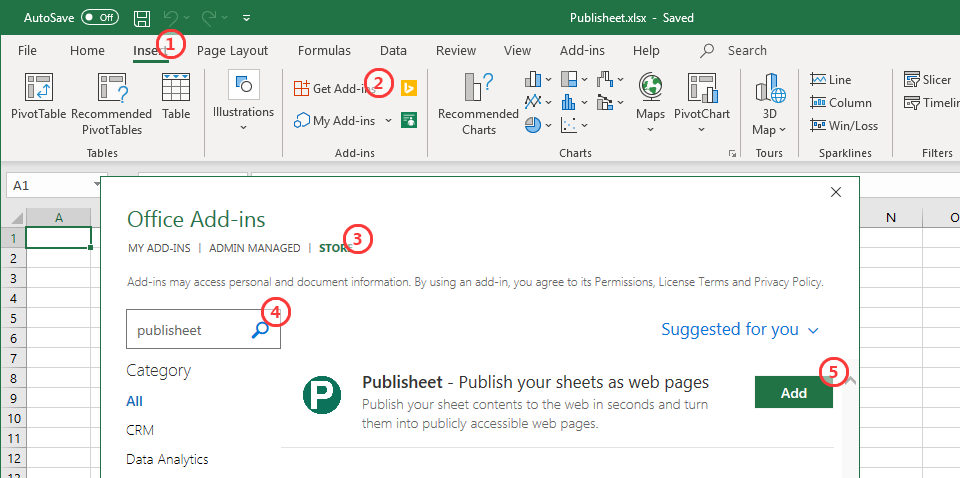Insert a Win/Loss sparkline

point(844,125)
